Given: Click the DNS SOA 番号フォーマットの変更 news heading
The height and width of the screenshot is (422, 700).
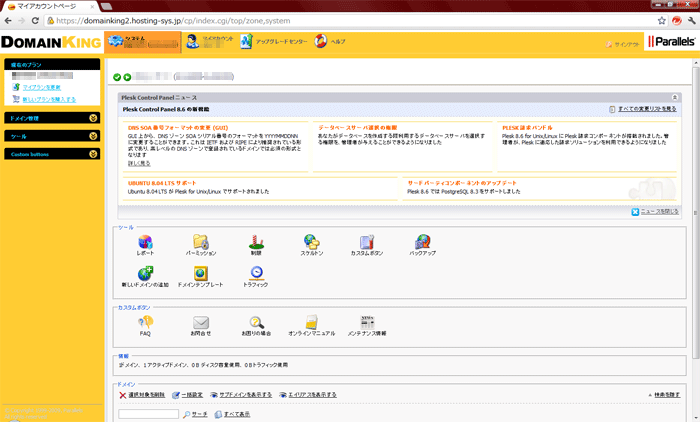Looking at the screenshot, I should point(178,128).
